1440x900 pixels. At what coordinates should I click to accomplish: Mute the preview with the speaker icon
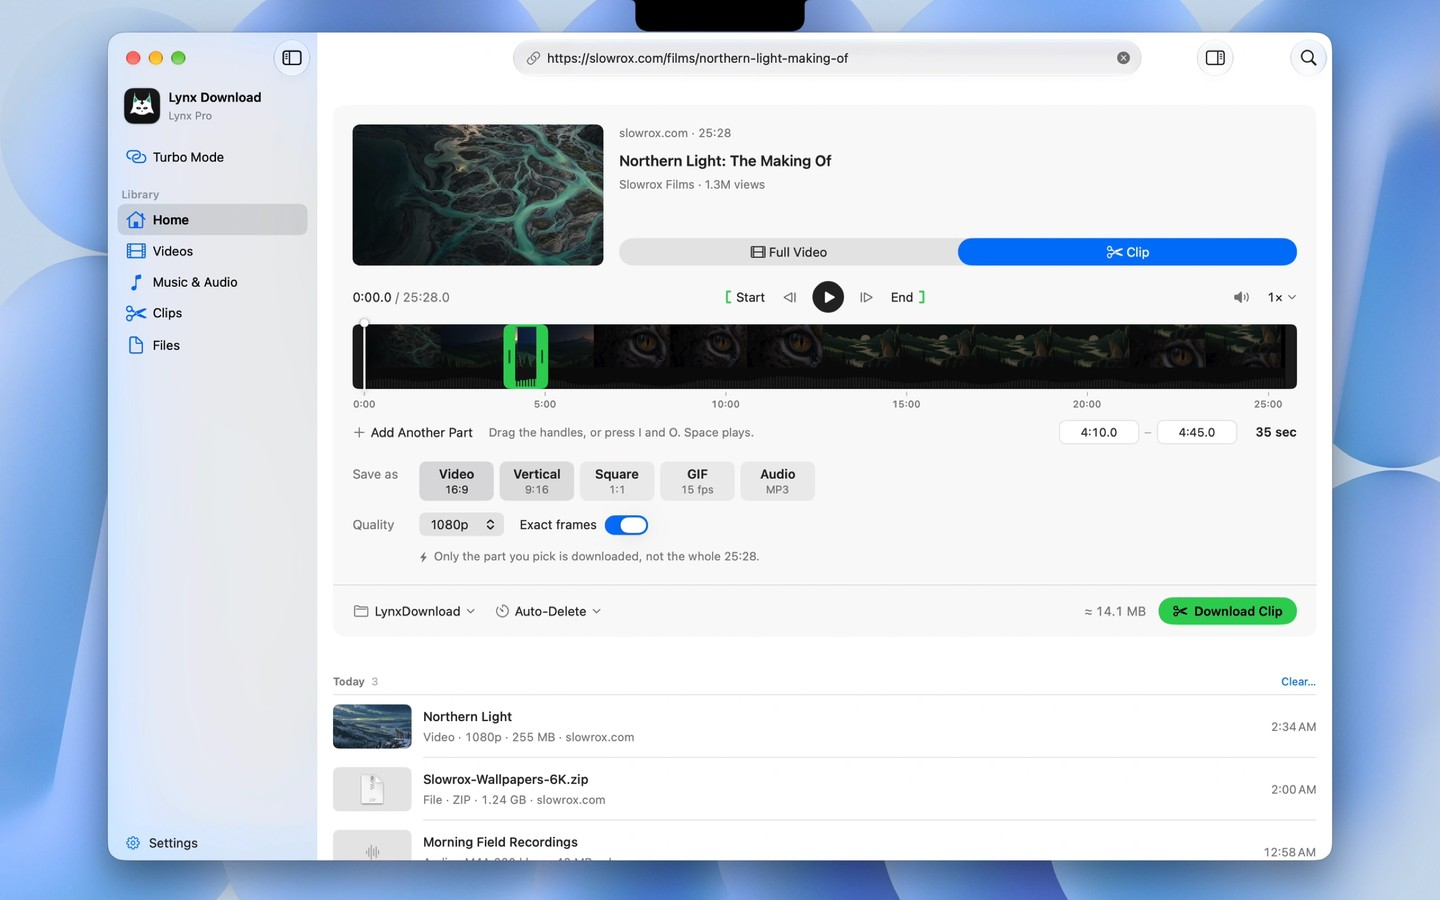pos(1241,297)
